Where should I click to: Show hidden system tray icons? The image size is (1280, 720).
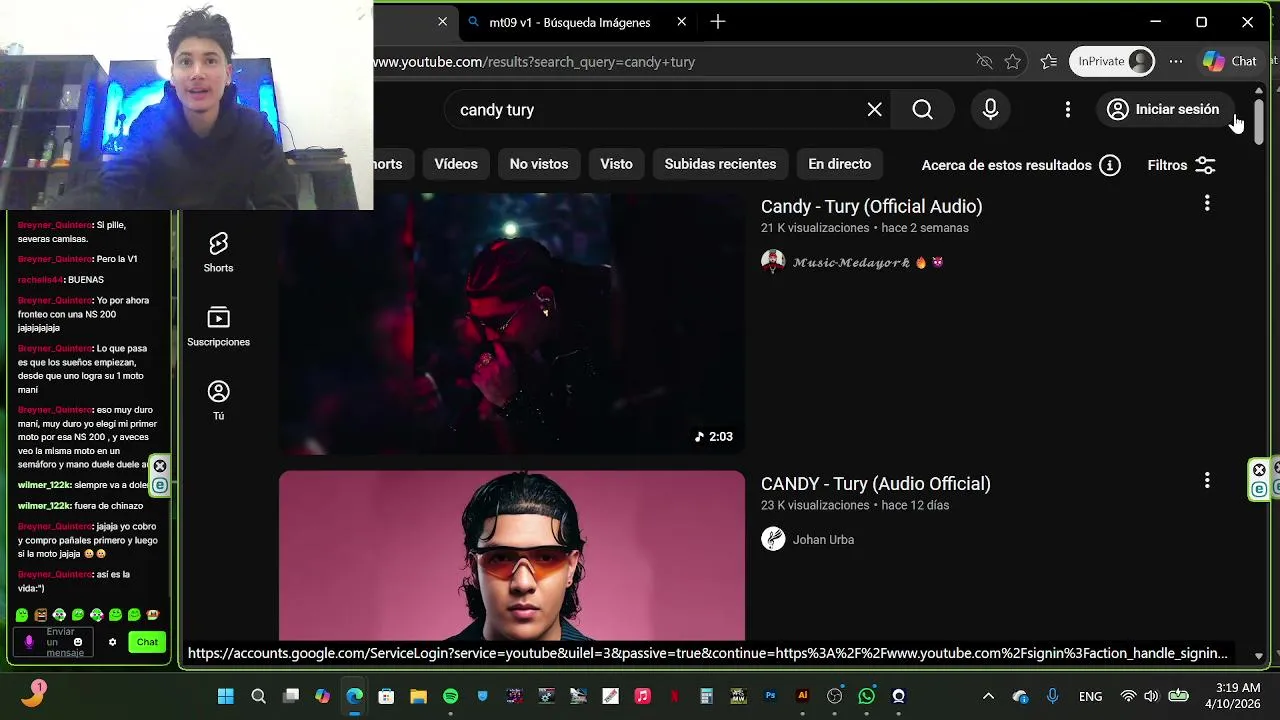988,696
